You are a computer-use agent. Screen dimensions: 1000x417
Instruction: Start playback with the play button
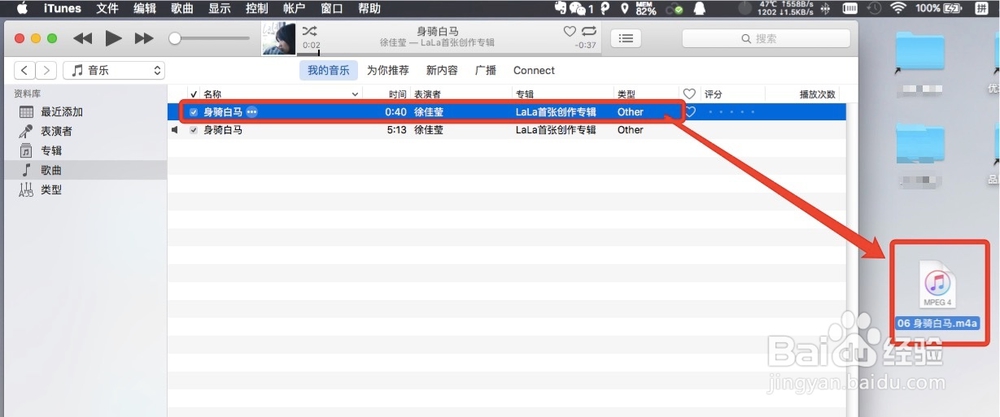[114, 38]
